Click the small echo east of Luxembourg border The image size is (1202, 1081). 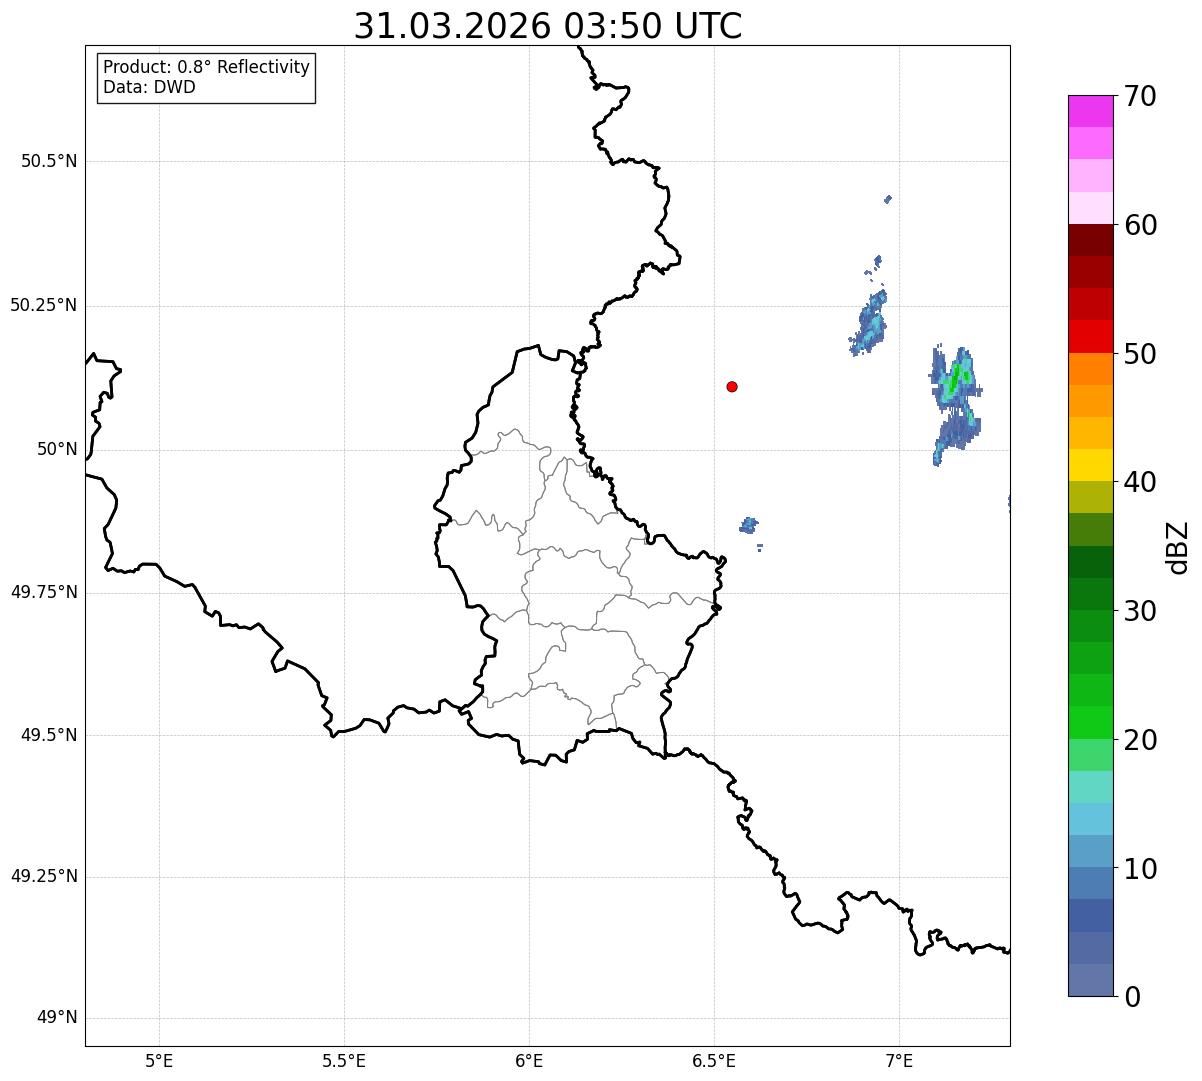749,525
